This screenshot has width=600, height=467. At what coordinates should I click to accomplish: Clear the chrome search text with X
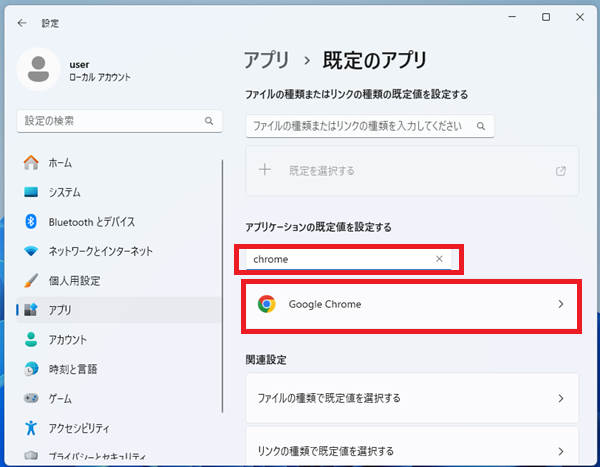[439, 259]
